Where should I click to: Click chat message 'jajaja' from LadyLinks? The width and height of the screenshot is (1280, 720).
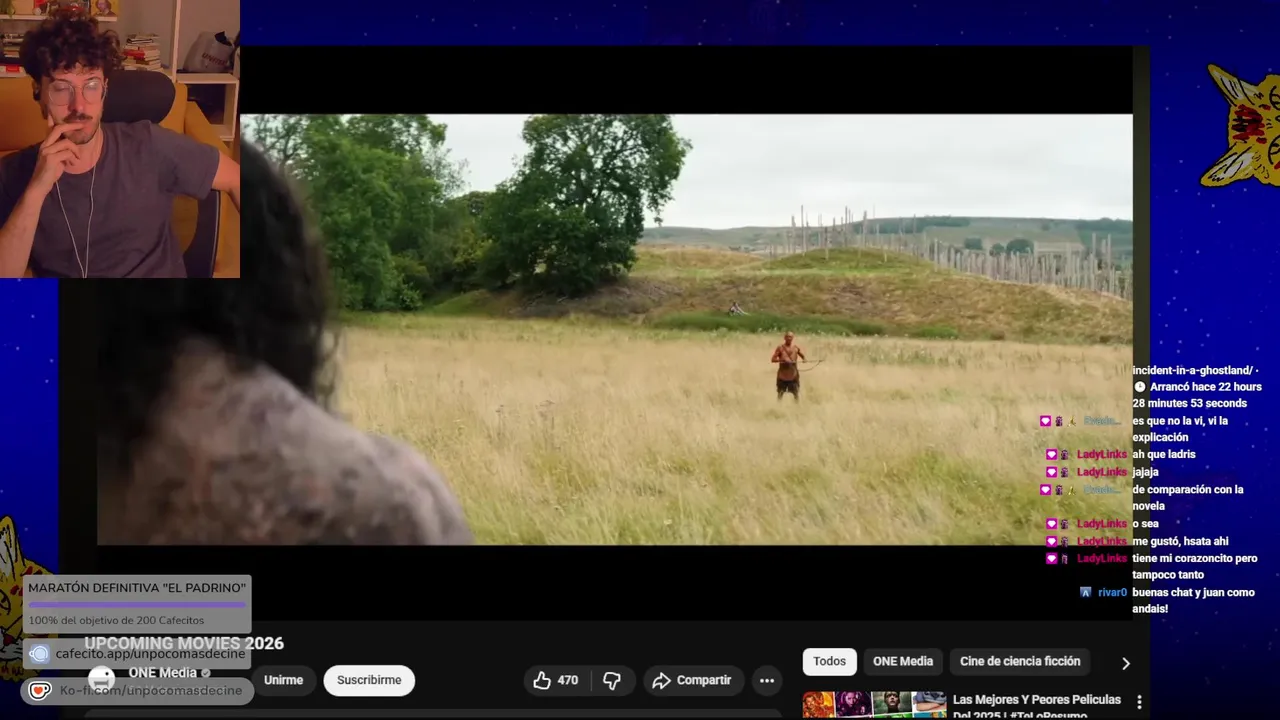[x=1145, y=472]
